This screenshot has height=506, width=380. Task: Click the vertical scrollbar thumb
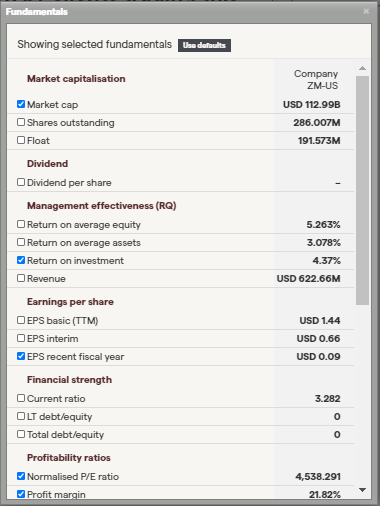pyautogui.click(x=362, y=190)
